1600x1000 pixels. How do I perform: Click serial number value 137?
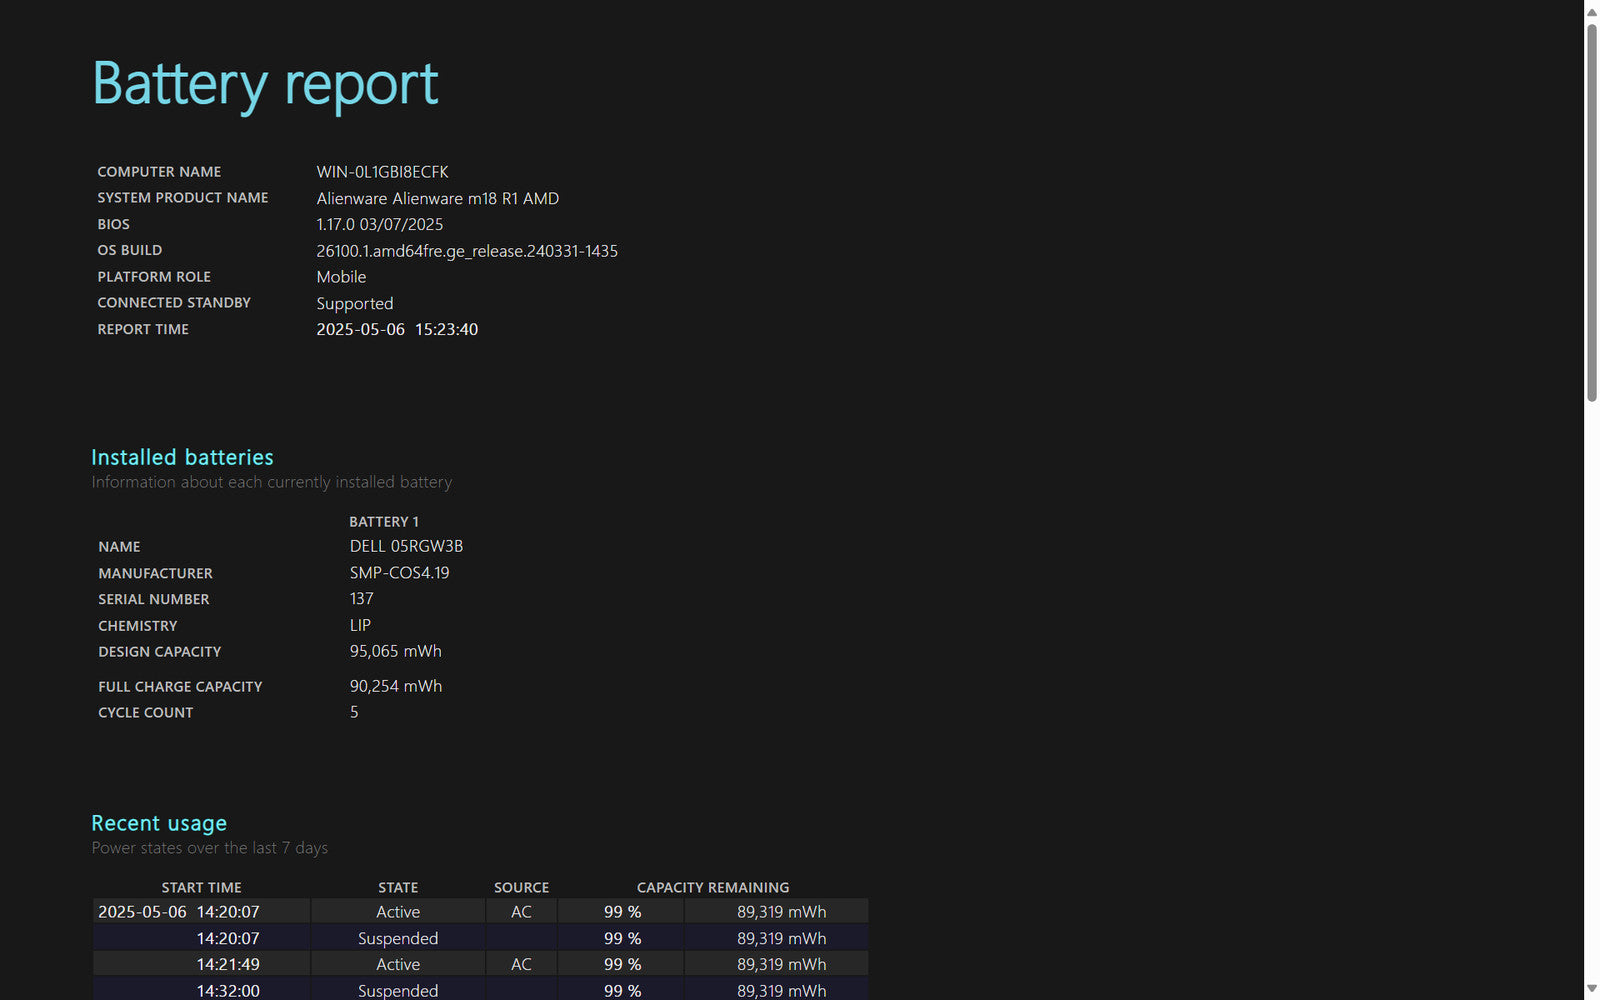click(x=361, y=599)
